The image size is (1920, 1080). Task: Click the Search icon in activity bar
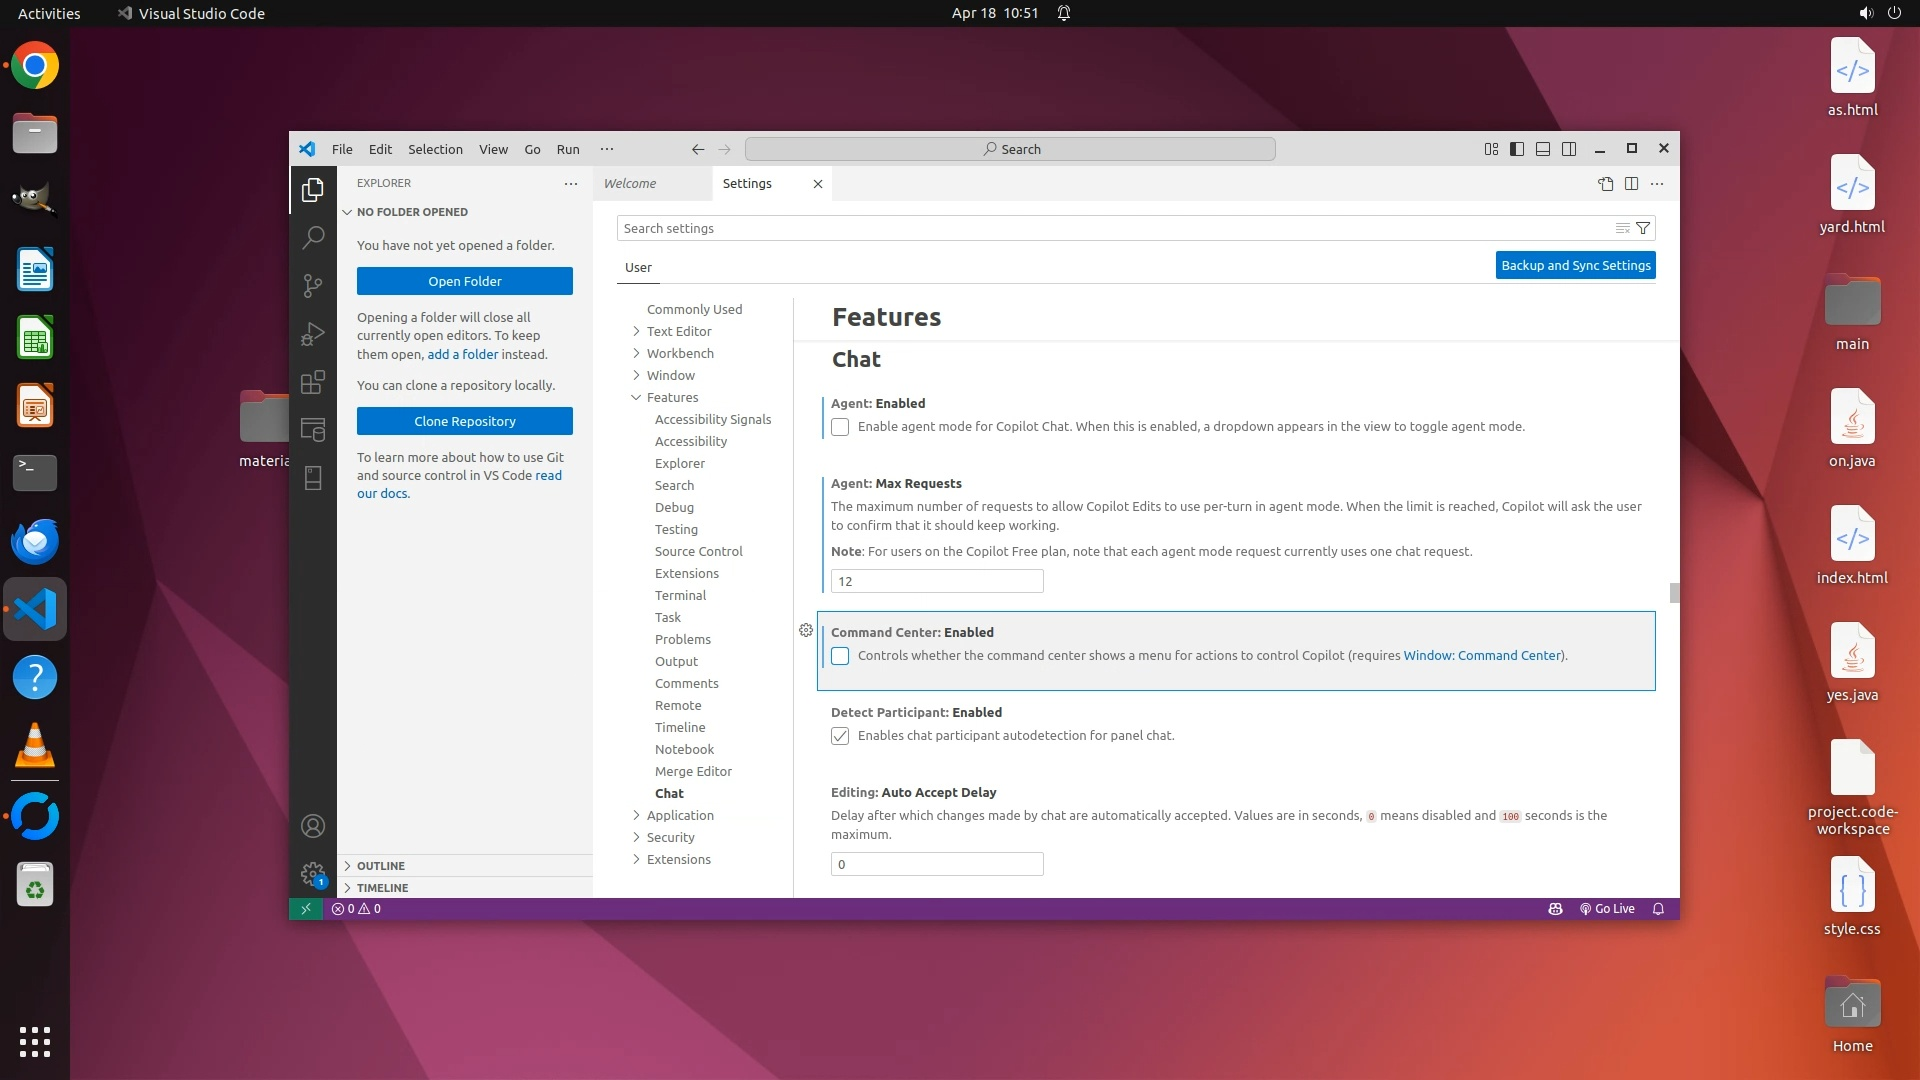tap(313, 237)
